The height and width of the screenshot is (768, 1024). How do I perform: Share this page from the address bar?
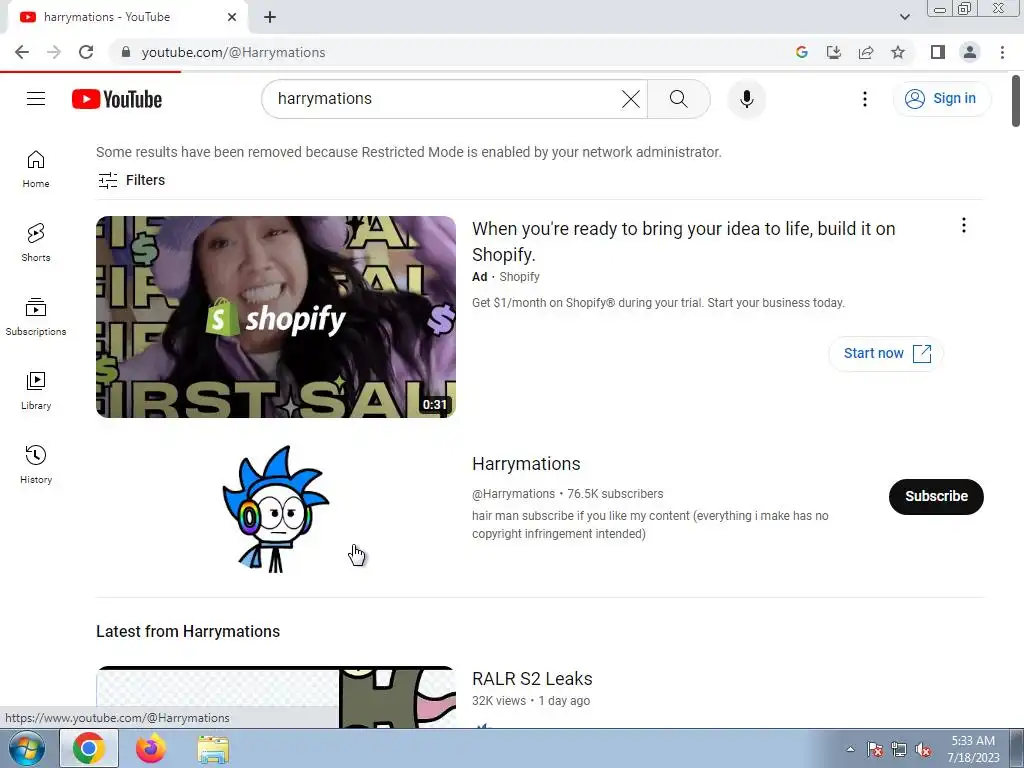(x=866, y=52)
